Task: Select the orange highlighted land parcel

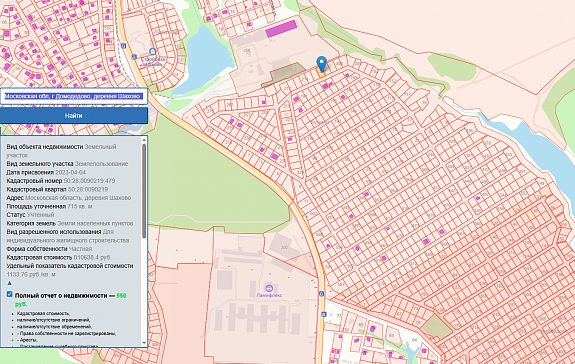Action: pyautogui.click(x=321, y=74)
